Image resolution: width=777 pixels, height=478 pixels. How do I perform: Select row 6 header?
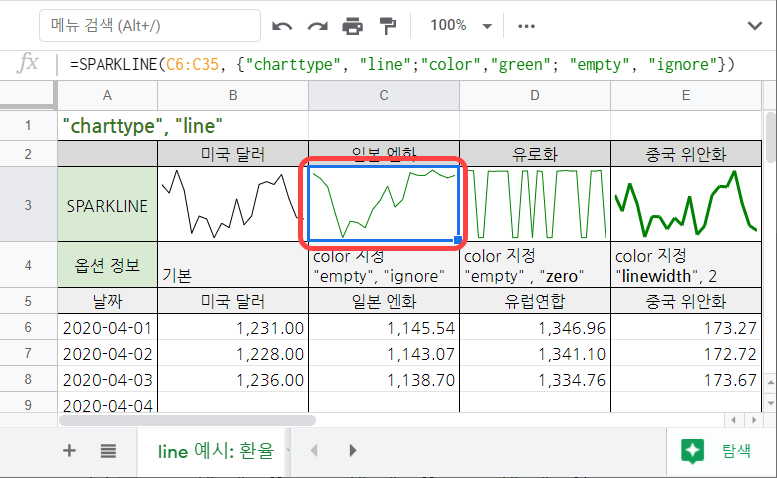click(x=28, y=327)
